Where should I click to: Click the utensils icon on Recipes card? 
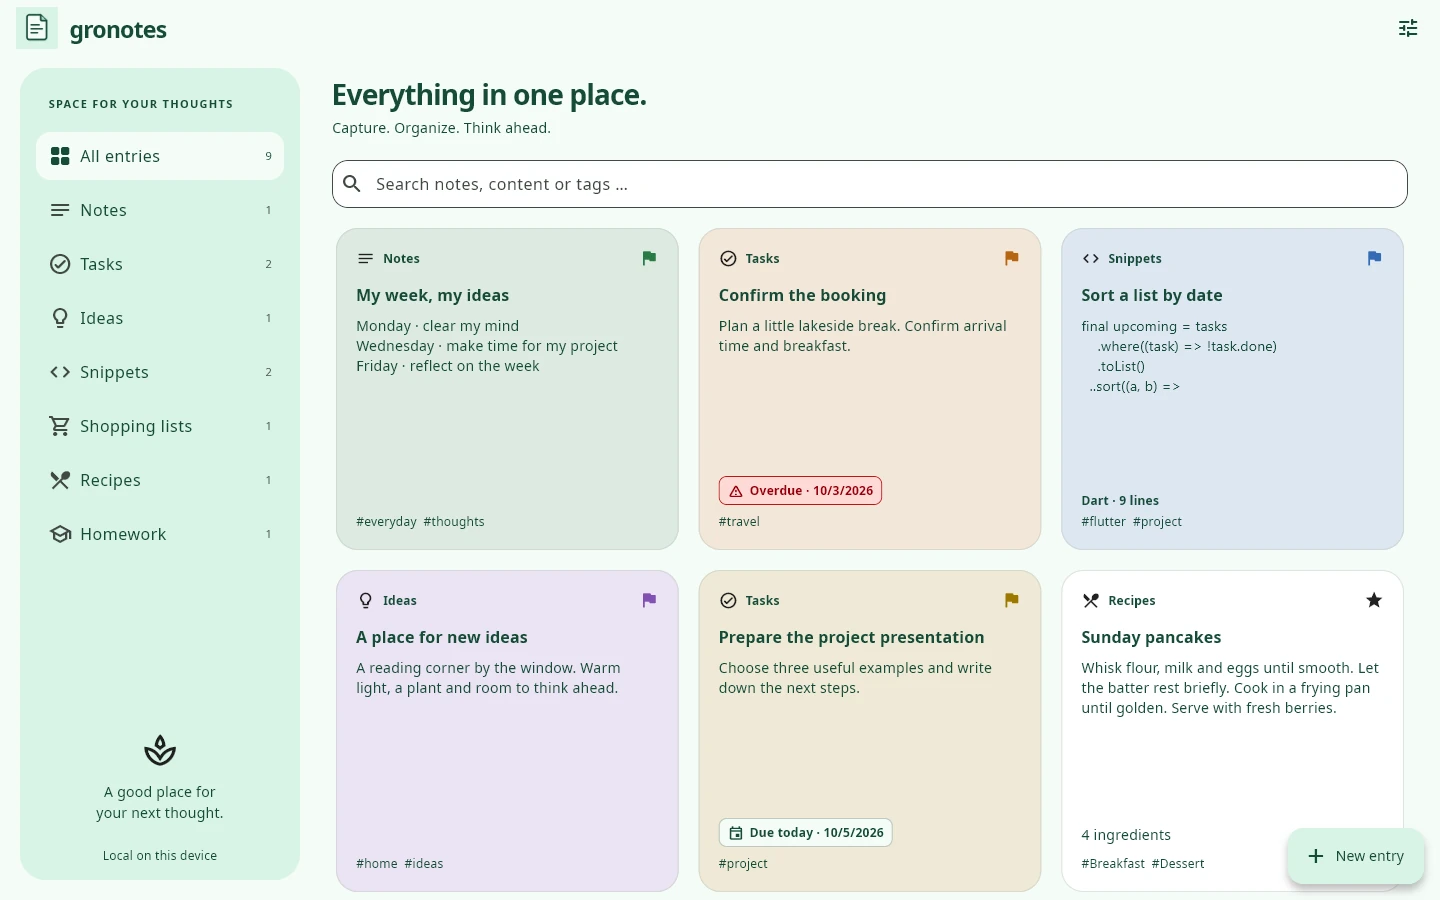1091,601
